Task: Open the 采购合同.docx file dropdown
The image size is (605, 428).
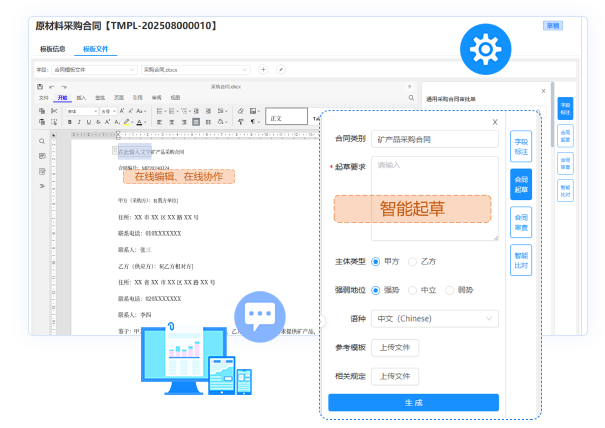Action: 195,70
